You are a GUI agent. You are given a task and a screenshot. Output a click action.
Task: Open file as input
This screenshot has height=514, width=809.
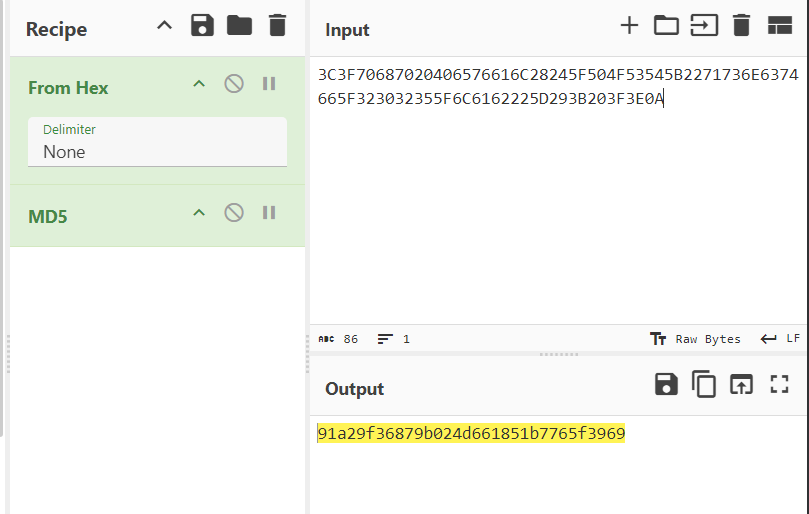click(704, 26)
